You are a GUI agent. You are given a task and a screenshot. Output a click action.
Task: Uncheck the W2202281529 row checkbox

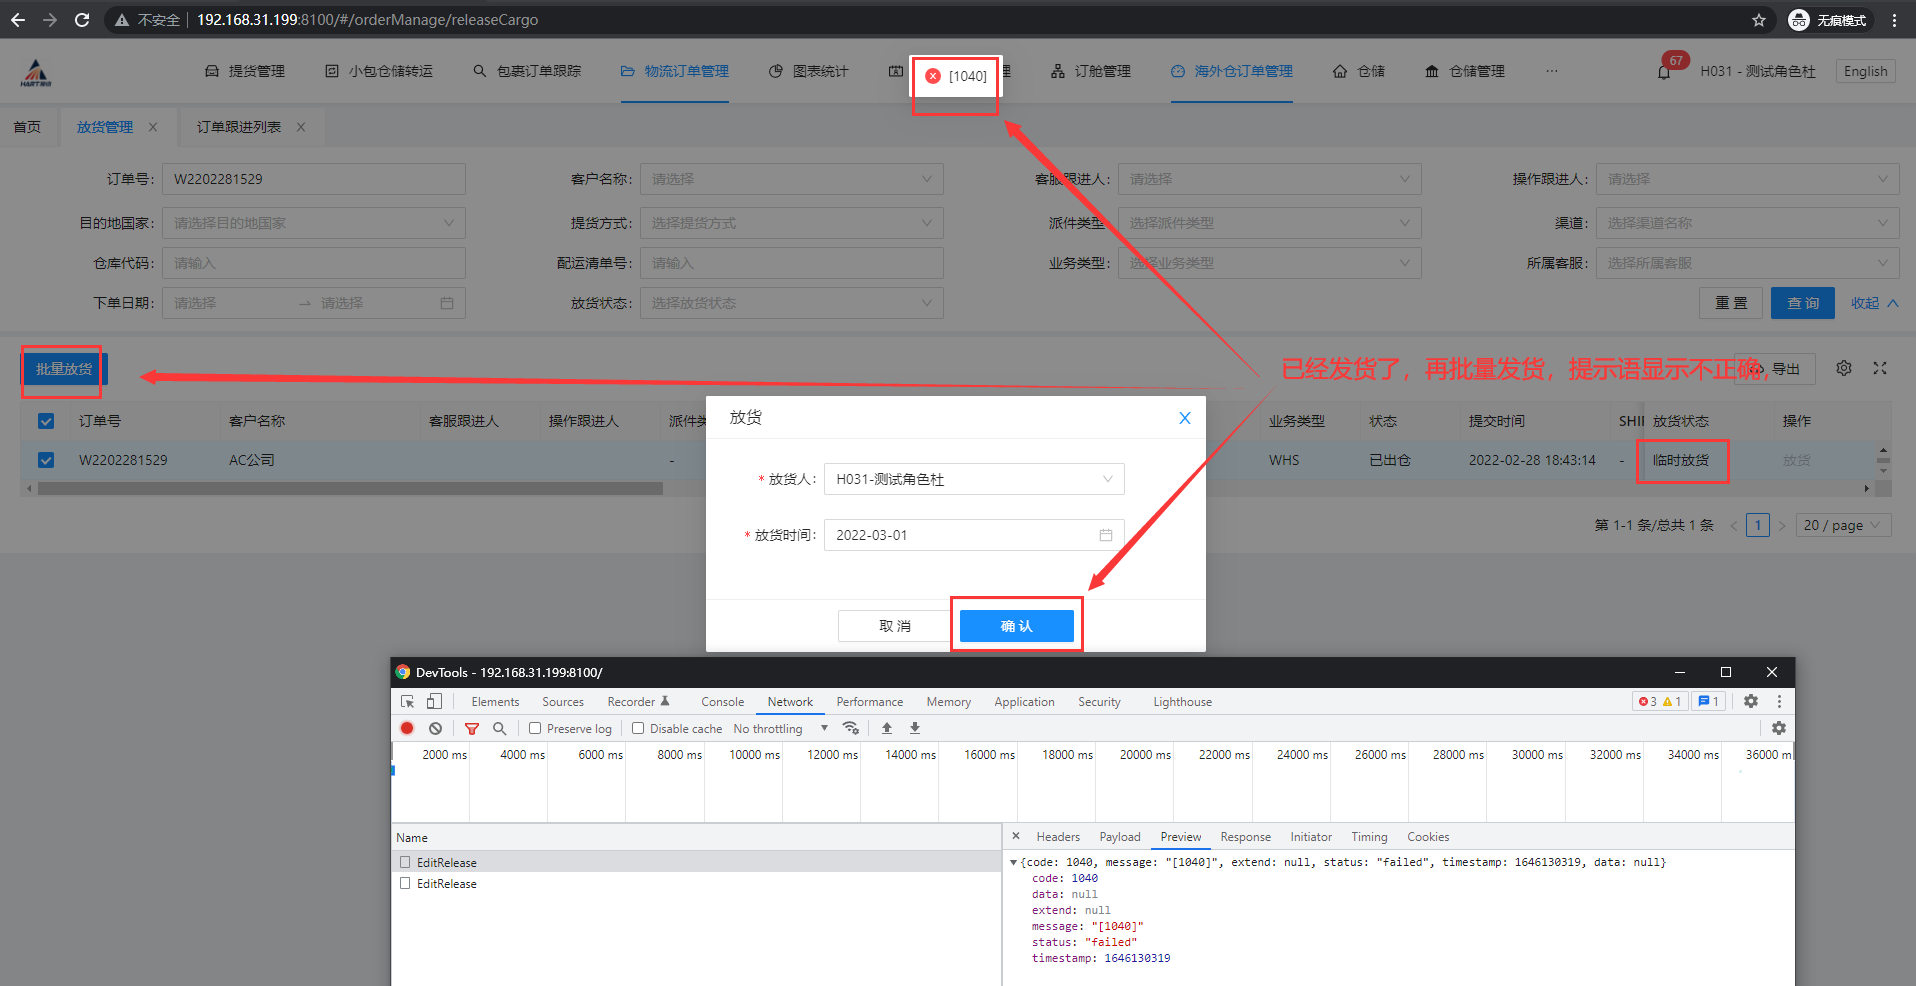point(46,460)
